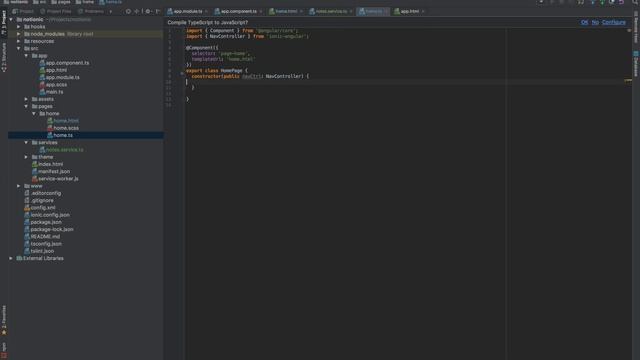Click the pages breadcrumb in navigation bar
Viewport: 640px width, 360px height.
61,2
